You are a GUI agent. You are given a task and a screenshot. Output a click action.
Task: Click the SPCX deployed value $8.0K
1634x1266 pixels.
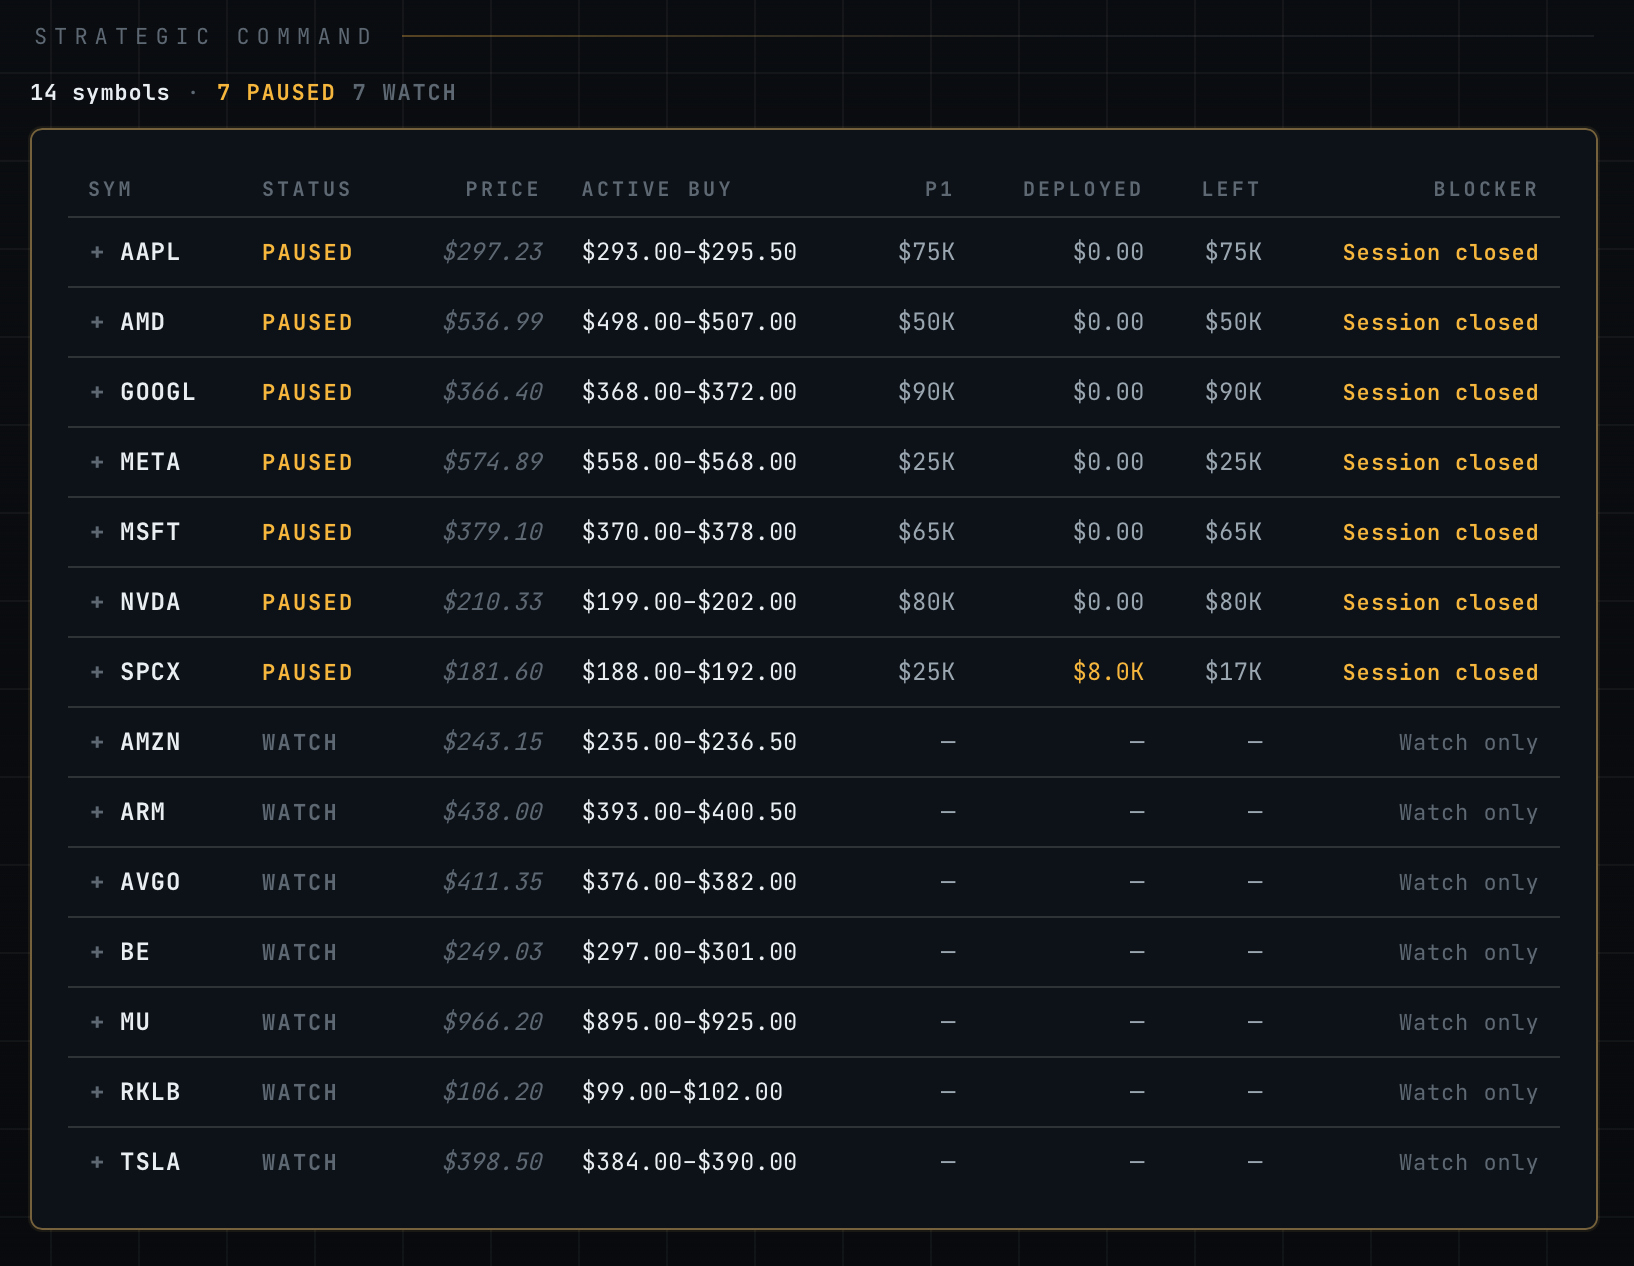tap(1108, 672)
